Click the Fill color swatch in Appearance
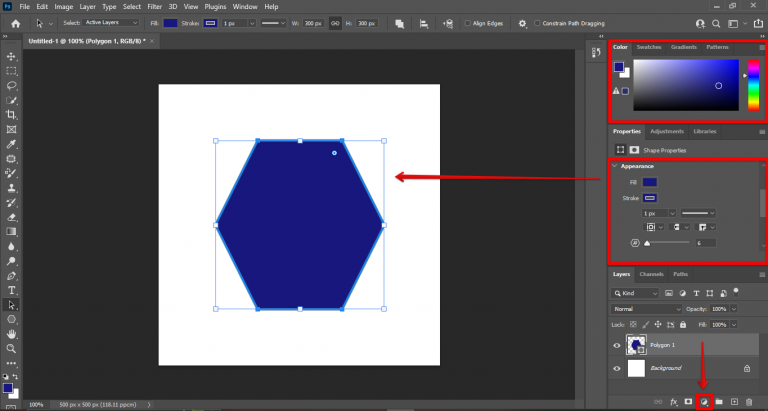This screenshot has height=411, width=768. 650,182
